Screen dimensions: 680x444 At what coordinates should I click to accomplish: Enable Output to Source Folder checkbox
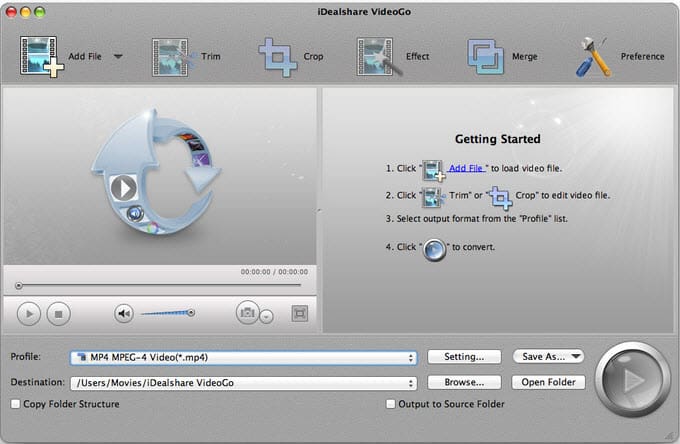coord(390,404)
